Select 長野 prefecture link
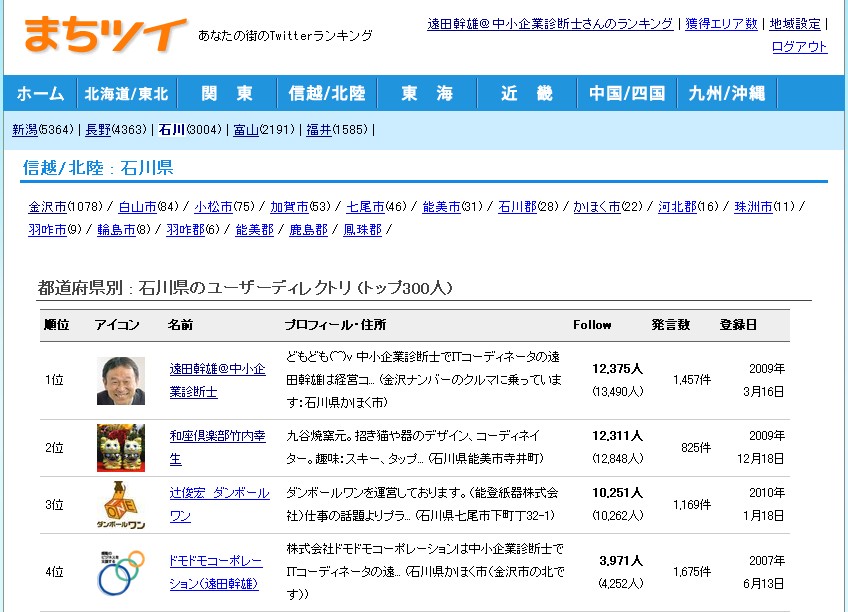 [x=98, y=130]
